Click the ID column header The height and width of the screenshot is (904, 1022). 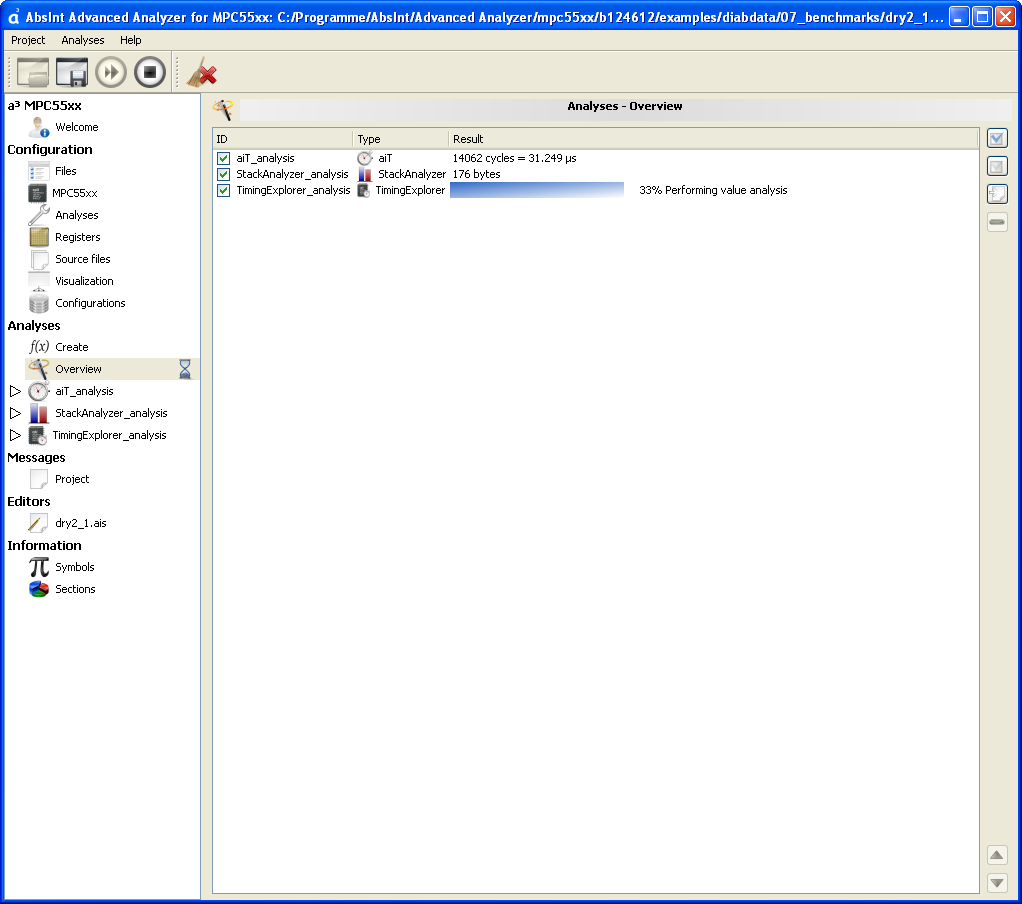tap(283, 139)
